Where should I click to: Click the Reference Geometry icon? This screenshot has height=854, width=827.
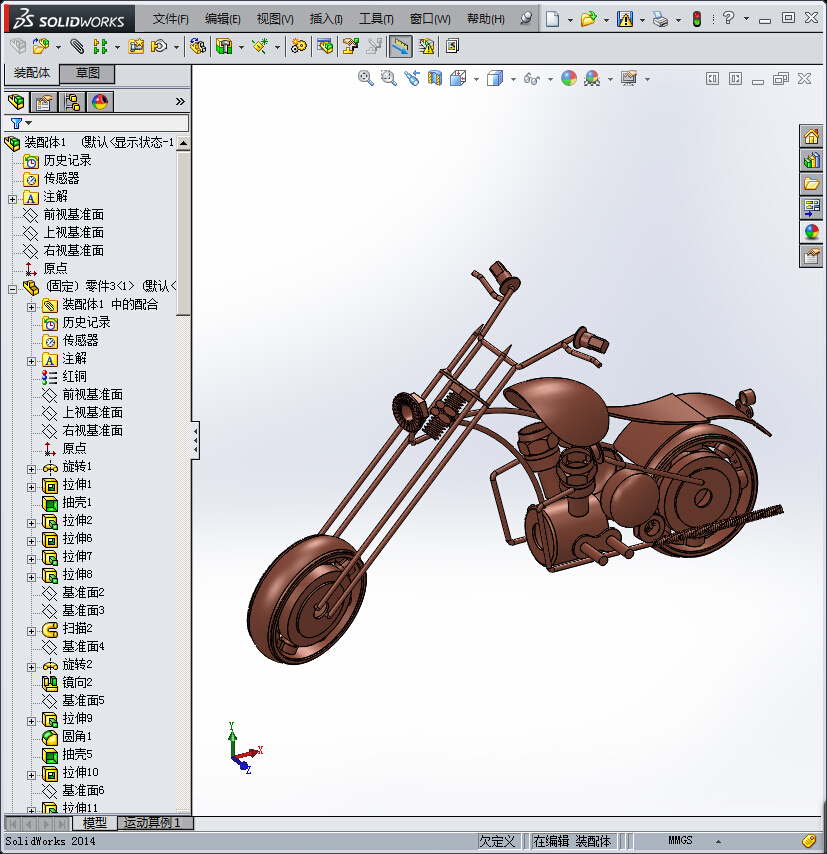(x=260, y=46)
